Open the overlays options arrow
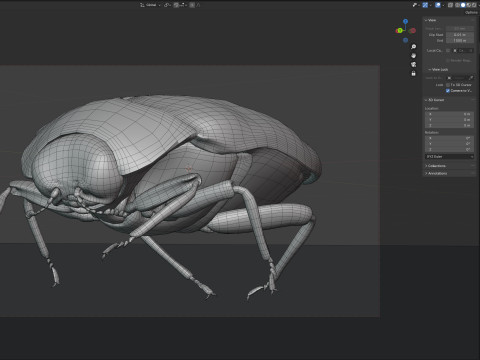 pos(443,5)
